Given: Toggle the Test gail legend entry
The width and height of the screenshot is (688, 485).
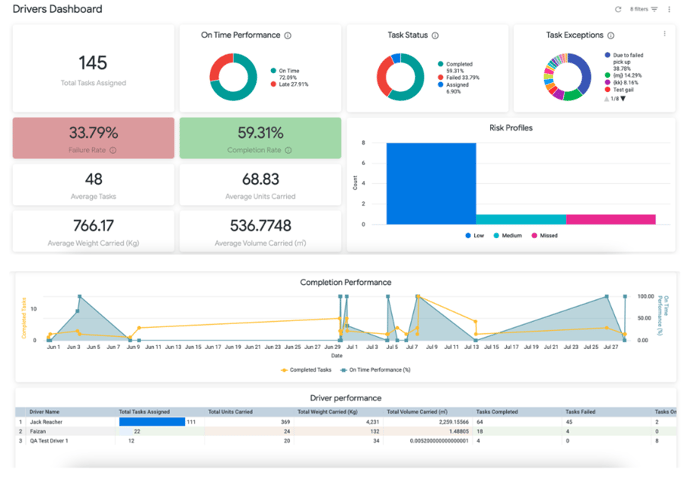Looking at the screenshot, I should 619,90.
